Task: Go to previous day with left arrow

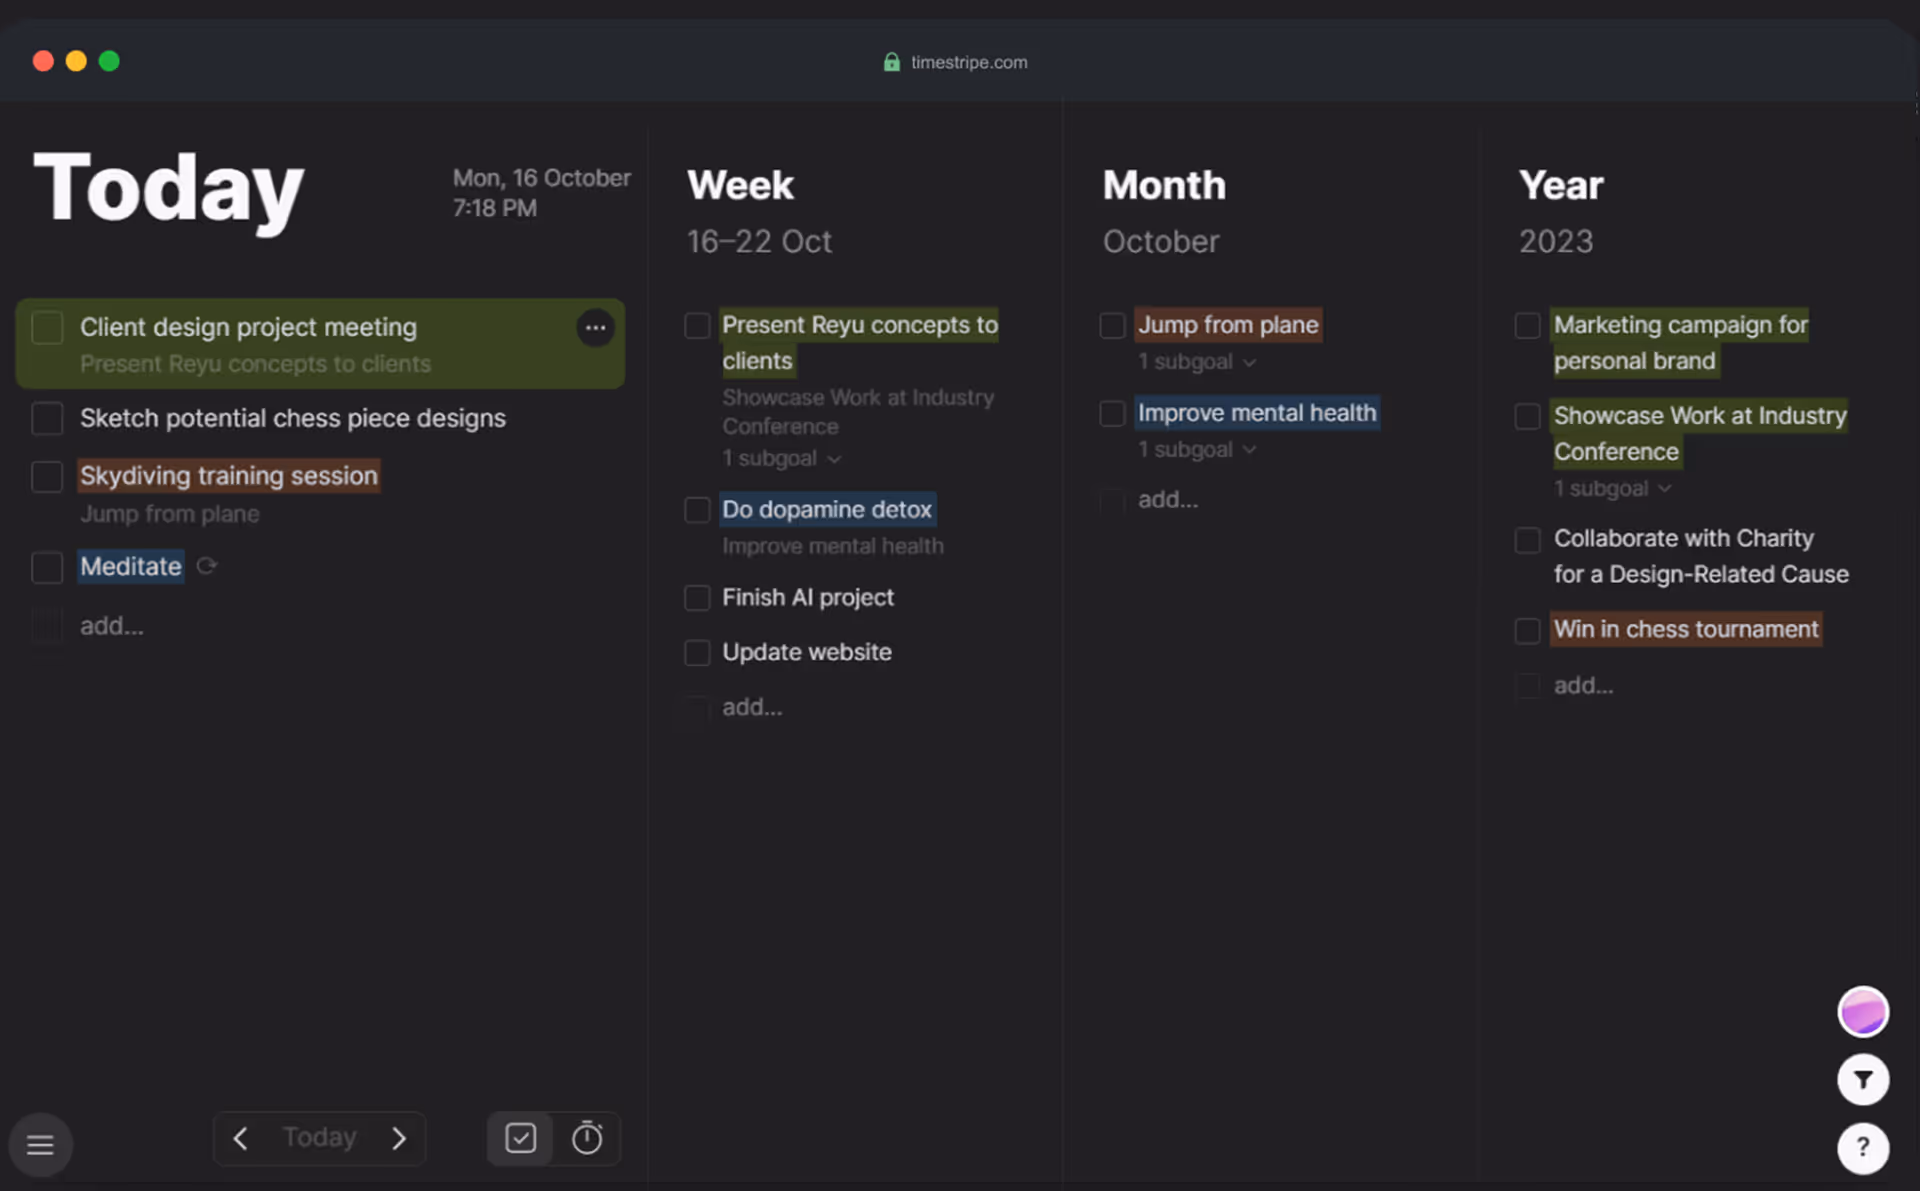Action: point(241,1138)
